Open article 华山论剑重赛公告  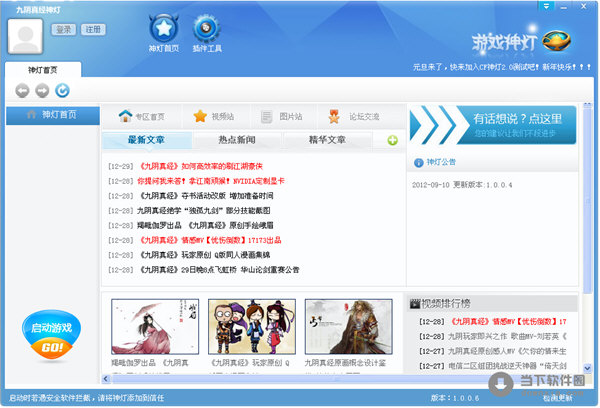218,270
